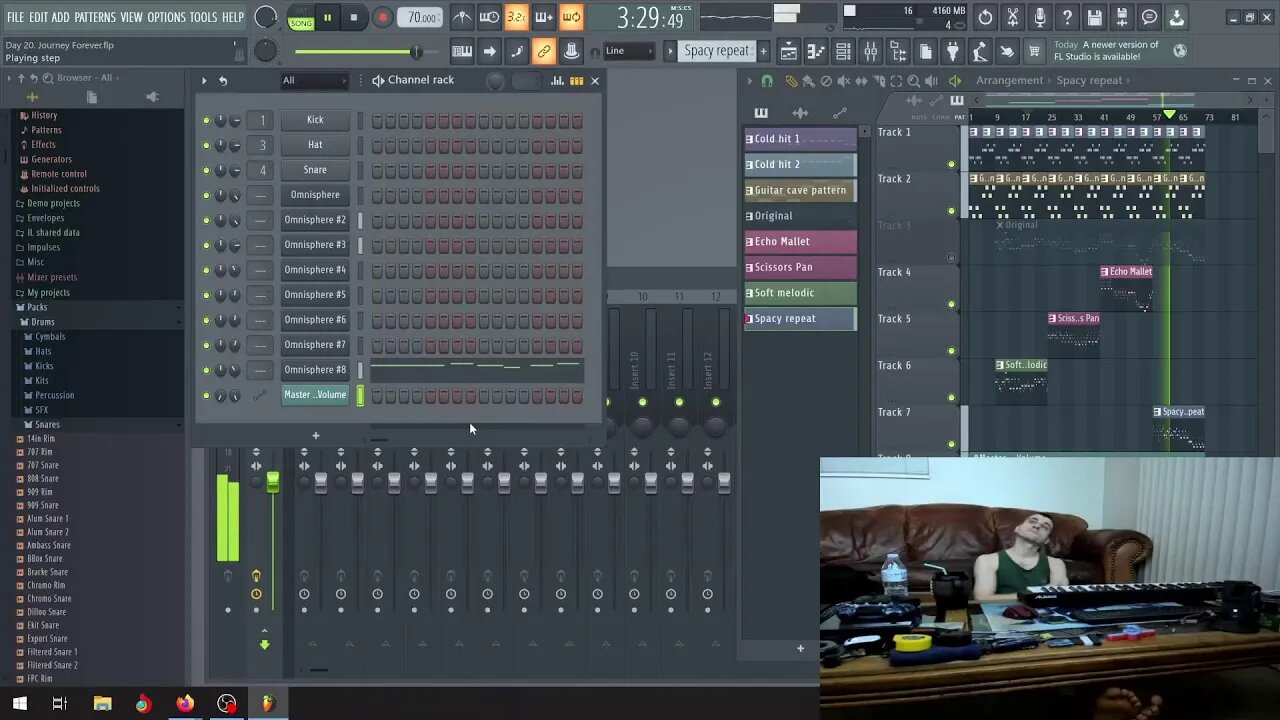Screen dimensions: 1280x720
Task: Open the channel rack filter dropdown 'All'
Action: pyautogui.click(x=313, y=81)
